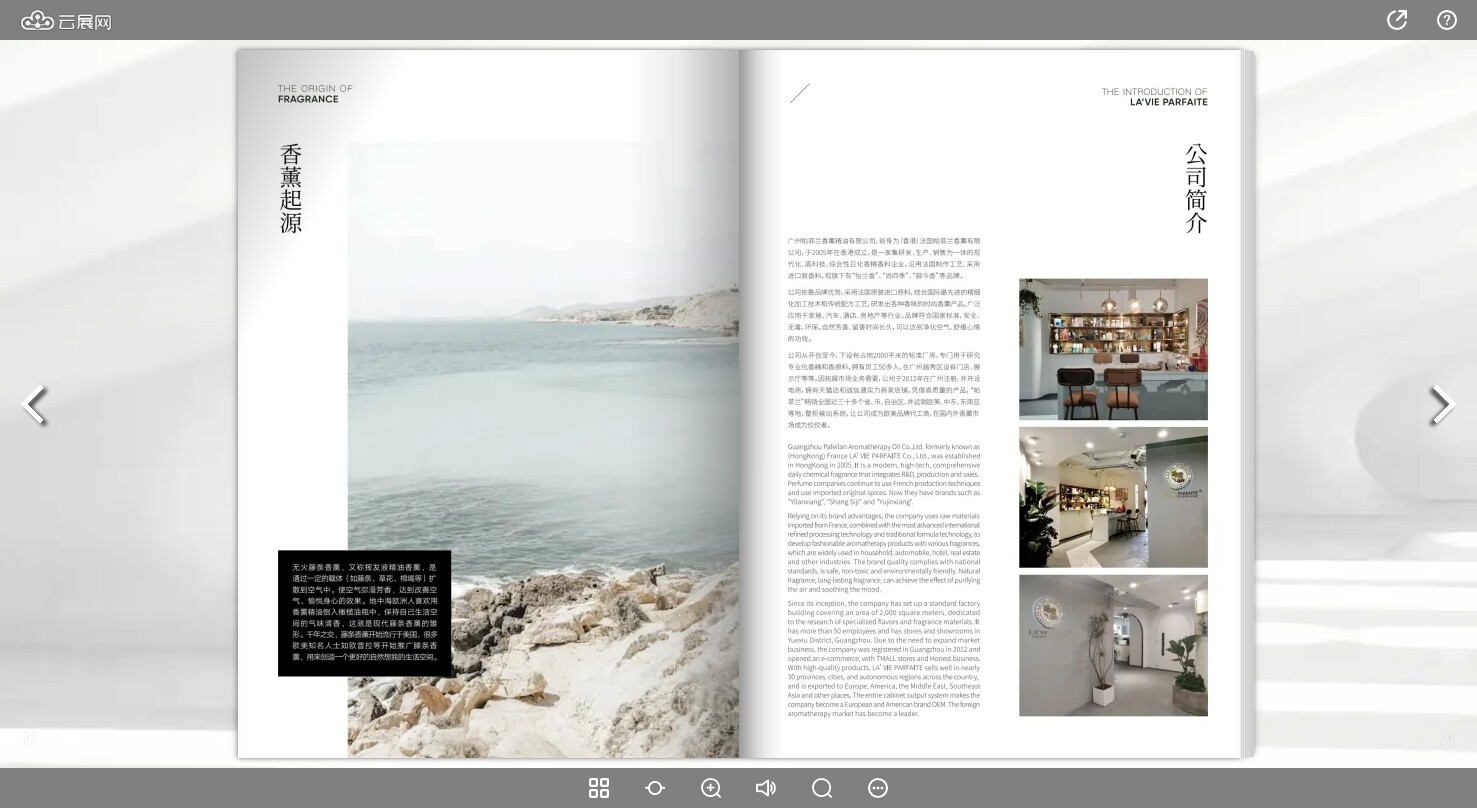Open the help question-mark icon
Viewport: 1477px width, 808px height.
click(x=1447, y=20)
